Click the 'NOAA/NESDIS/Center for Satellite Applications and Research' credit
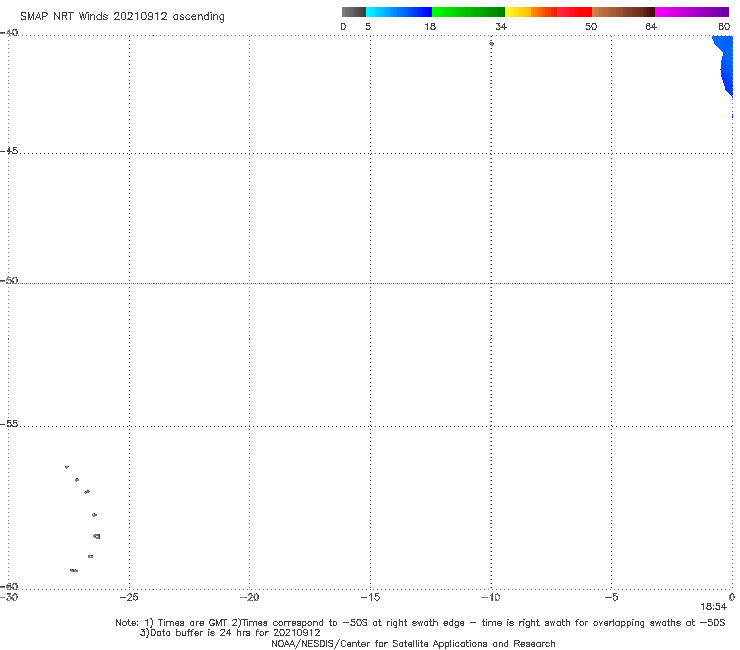Screen dimensions: 740x650 click(413, 644)
